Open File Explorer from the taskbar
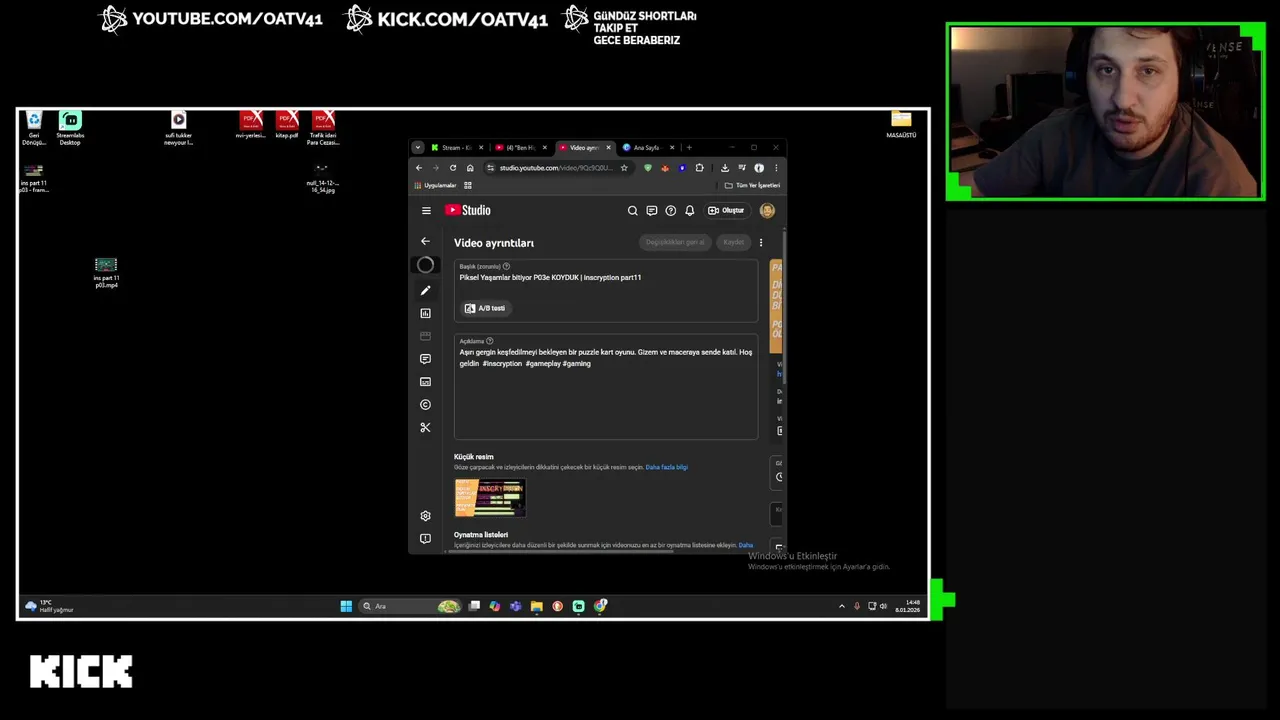 [537, 606]
